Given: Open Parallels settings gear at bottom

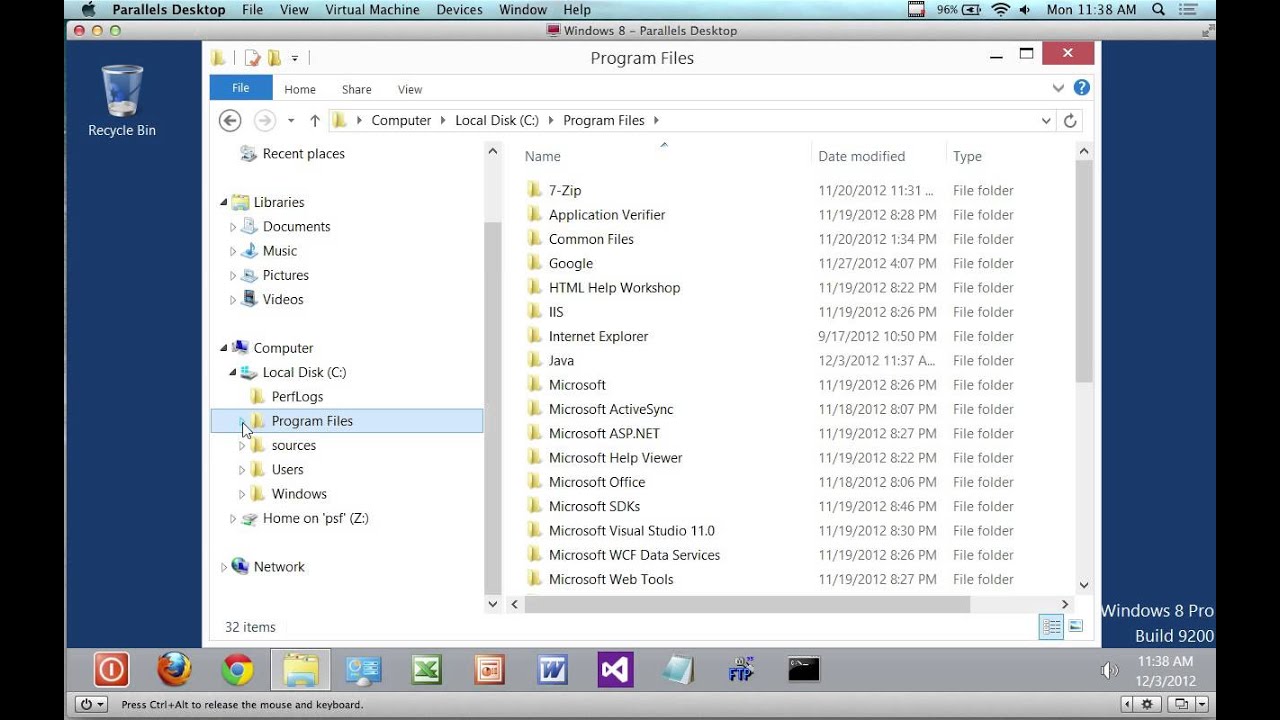Looking at the screenshot, I should [x=1148, y=704].
